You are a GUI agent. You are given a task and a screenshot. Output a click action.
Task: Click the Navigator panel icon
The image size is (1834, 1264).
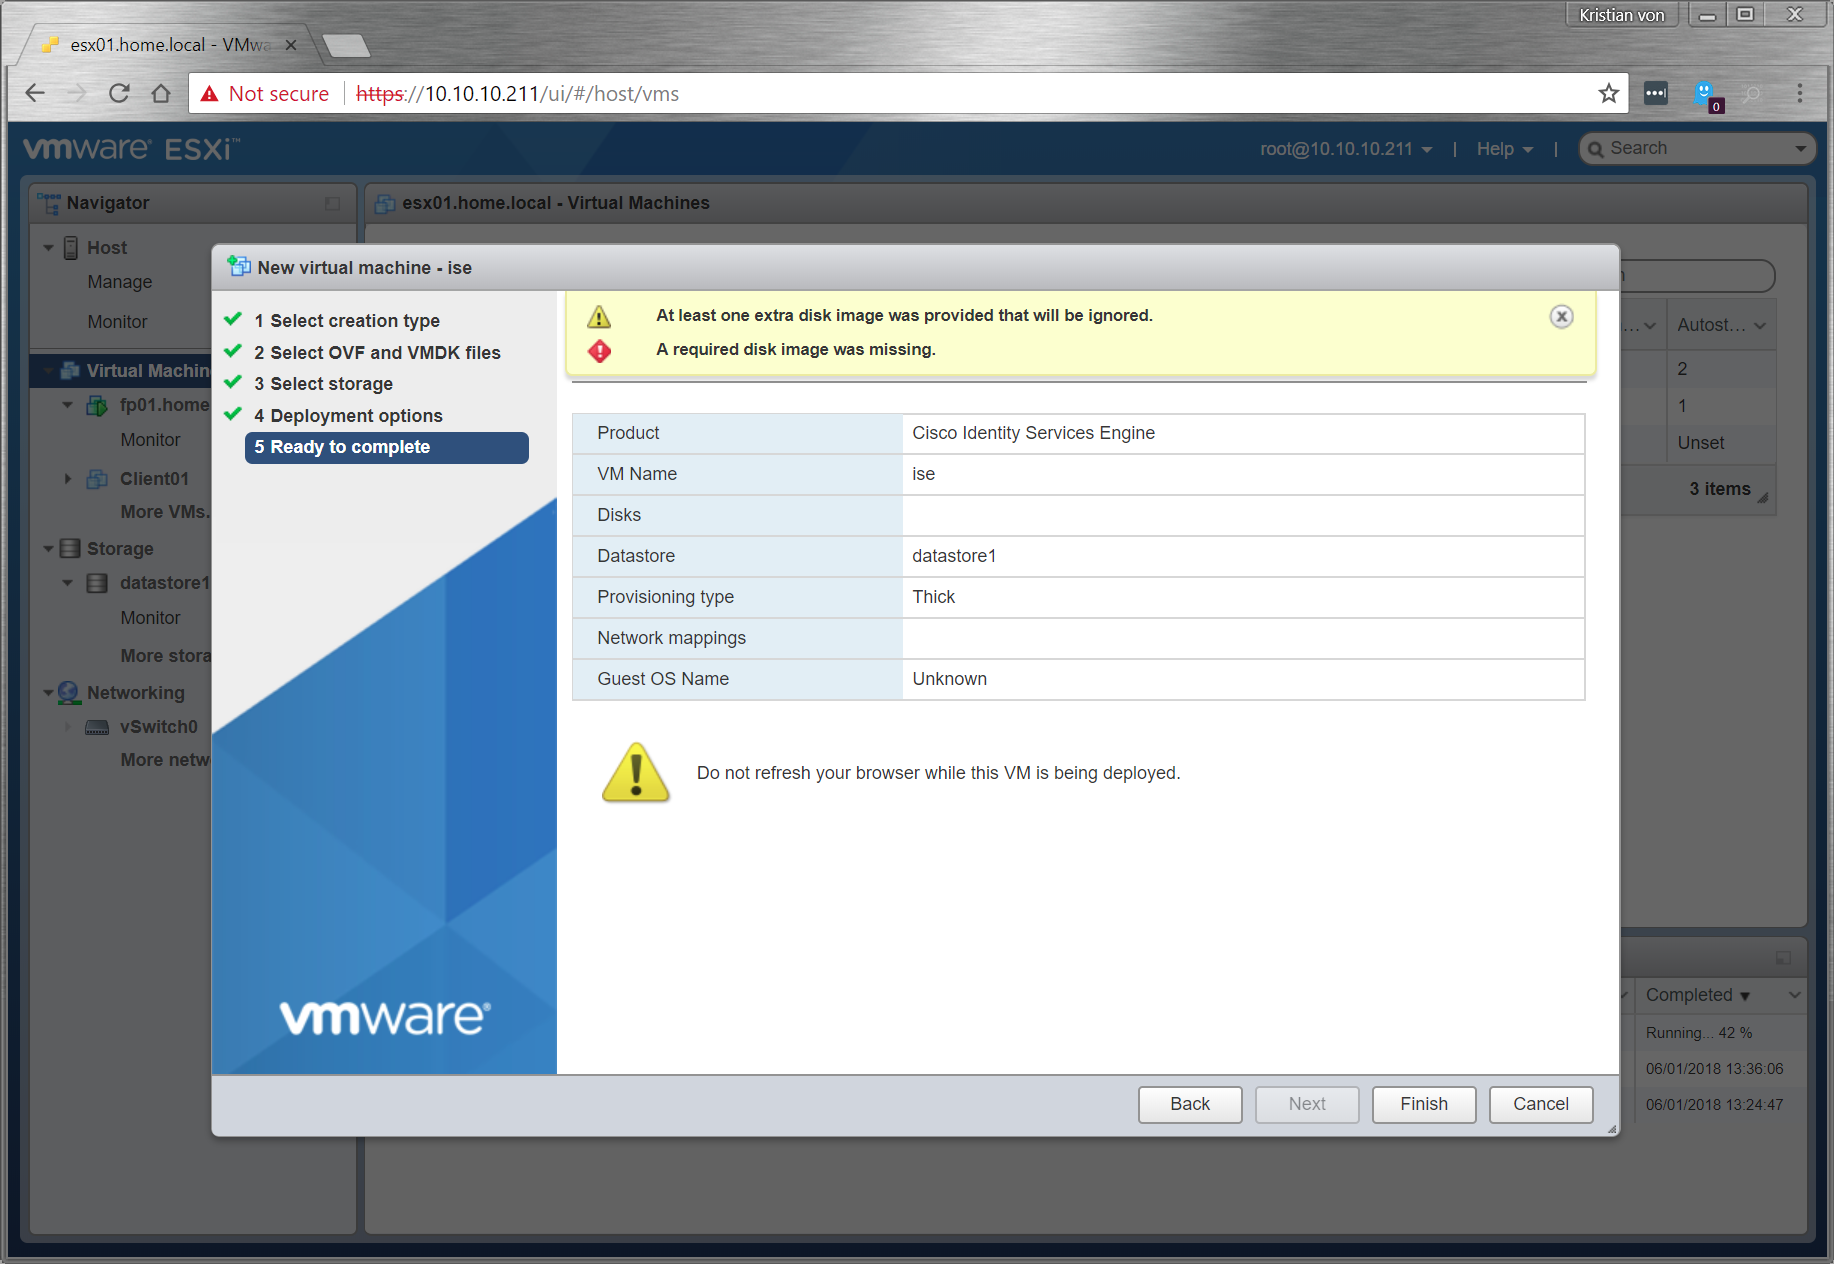48,203
